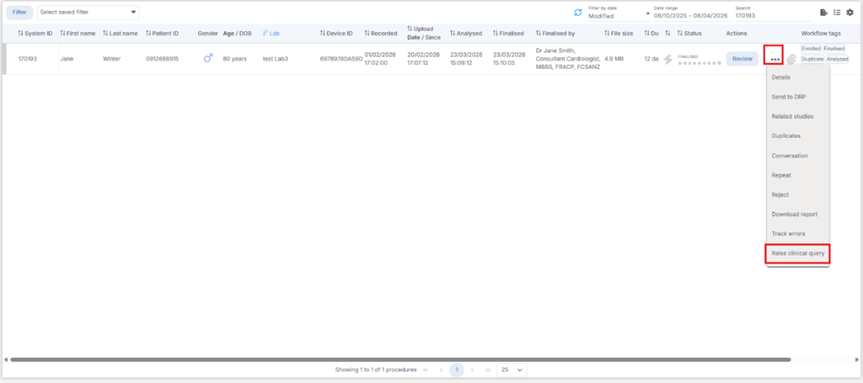Sort the table by System ID column

[x=35, y=34]
